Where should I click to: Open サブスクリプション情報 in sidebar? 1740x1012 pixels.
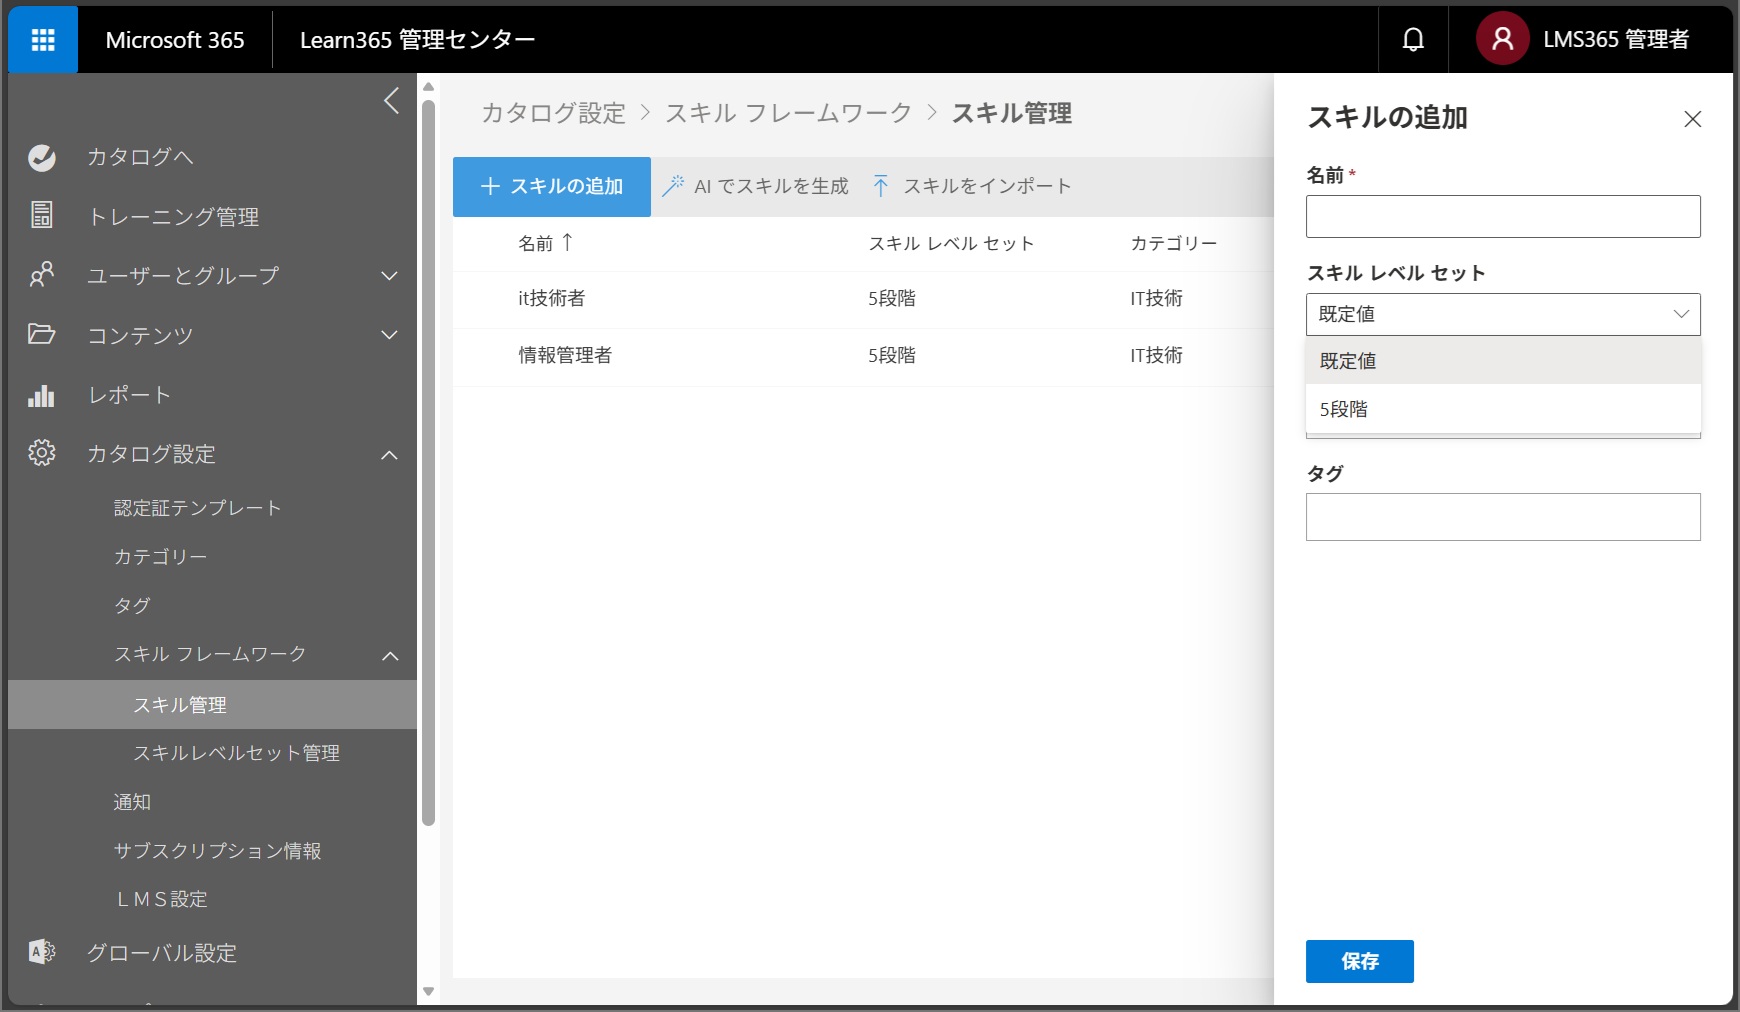[217, 851]
